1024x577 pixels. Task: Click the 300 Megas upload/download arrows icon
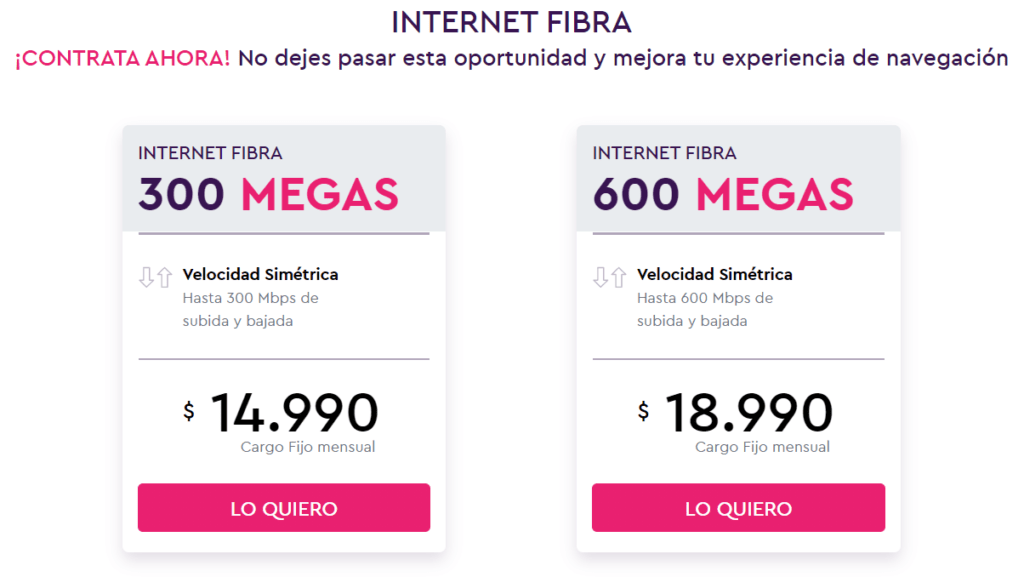158,278
